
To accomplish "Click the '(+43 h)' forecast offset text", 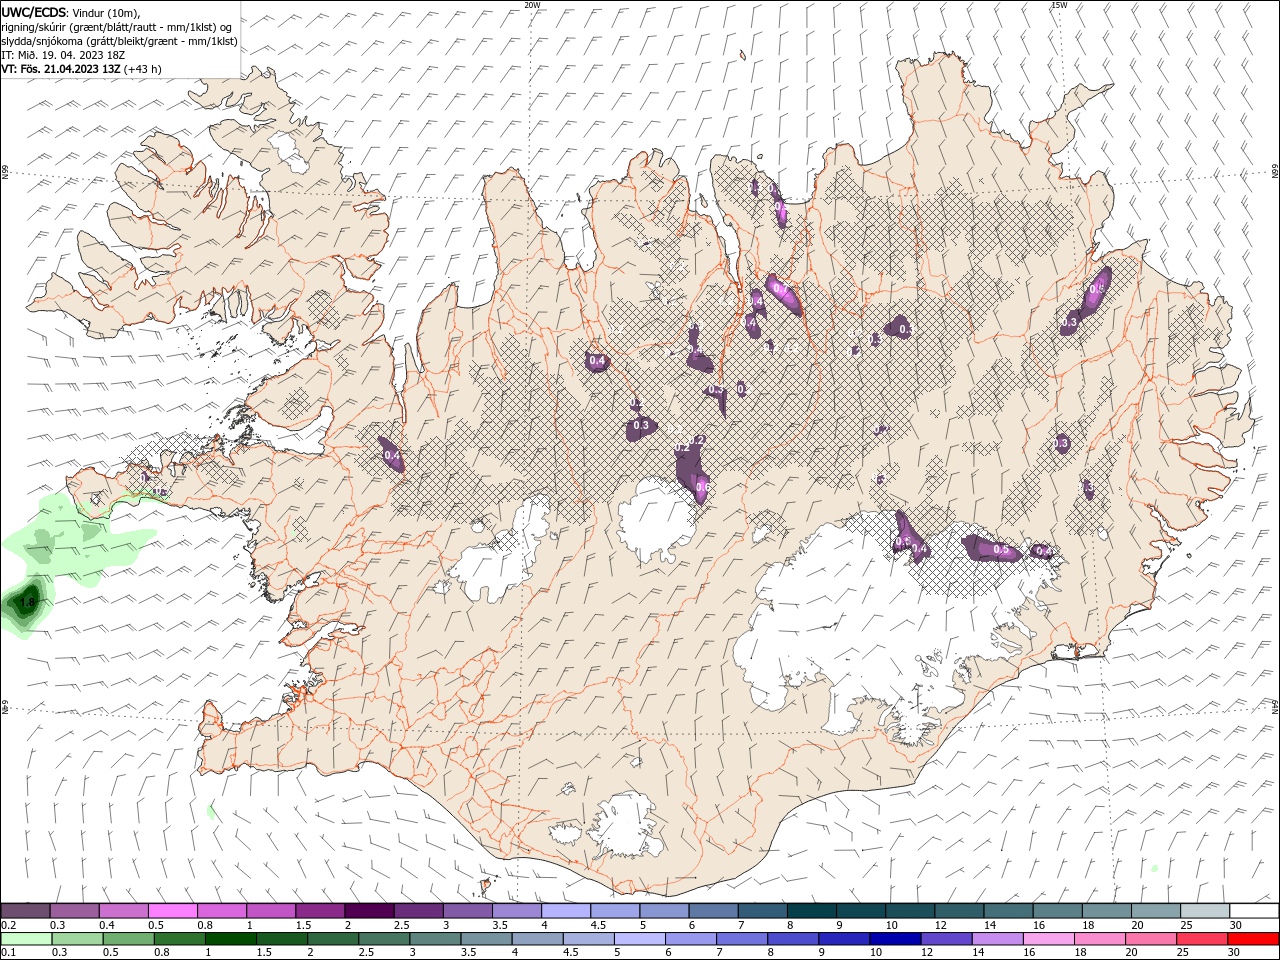I will point(143,69).
